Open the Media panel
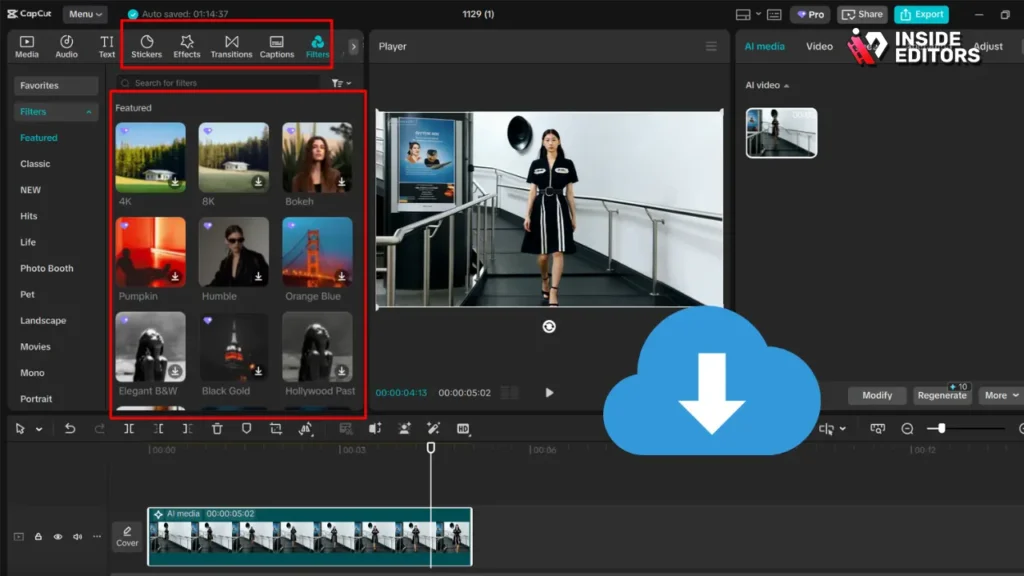1024x576 pixels. pos(27,46)
